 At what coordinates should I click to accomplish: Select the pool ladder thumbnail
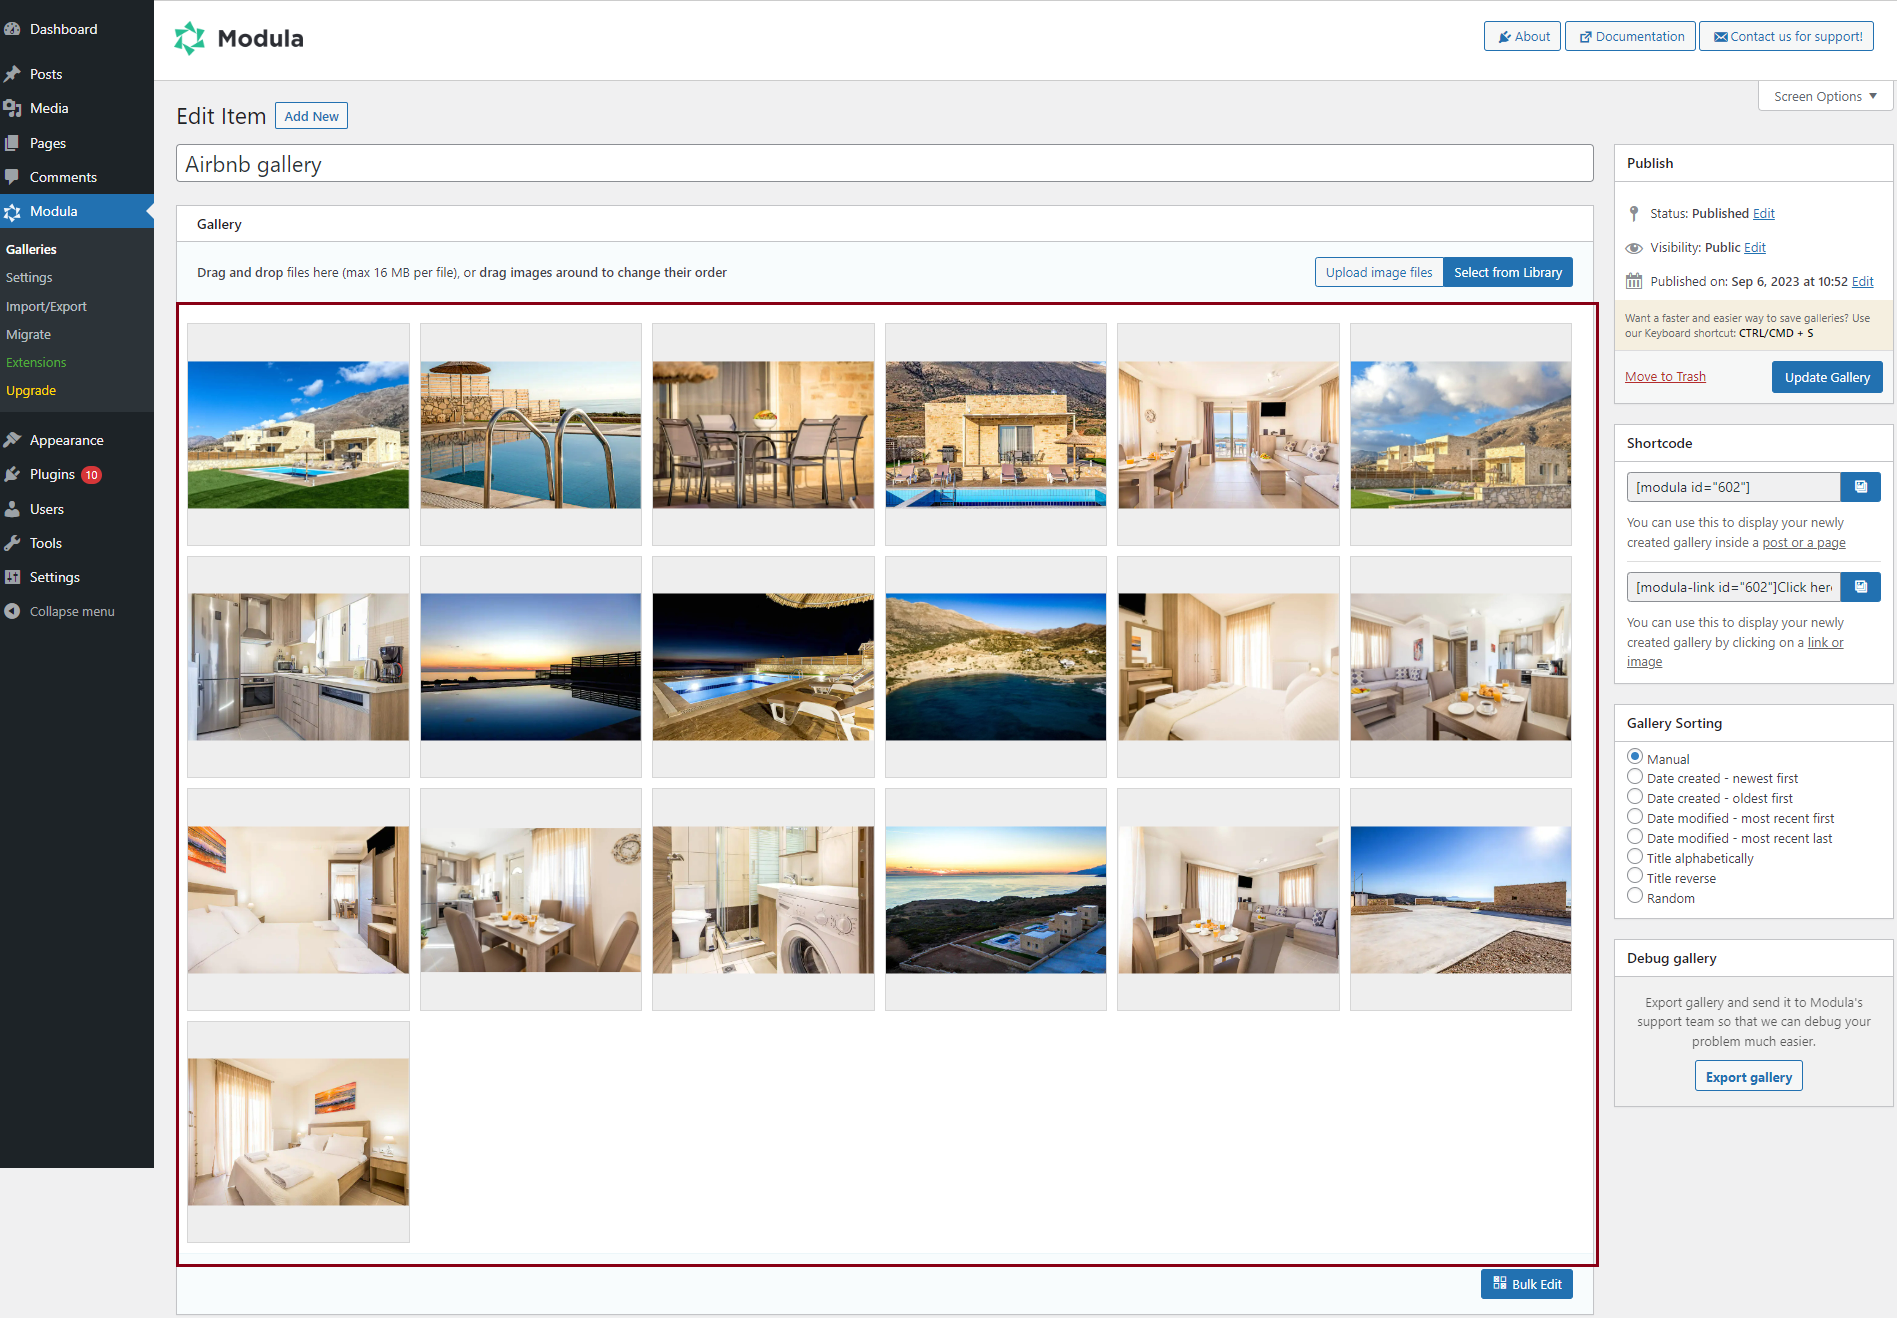pyautogui.click(x=531, y=435)
